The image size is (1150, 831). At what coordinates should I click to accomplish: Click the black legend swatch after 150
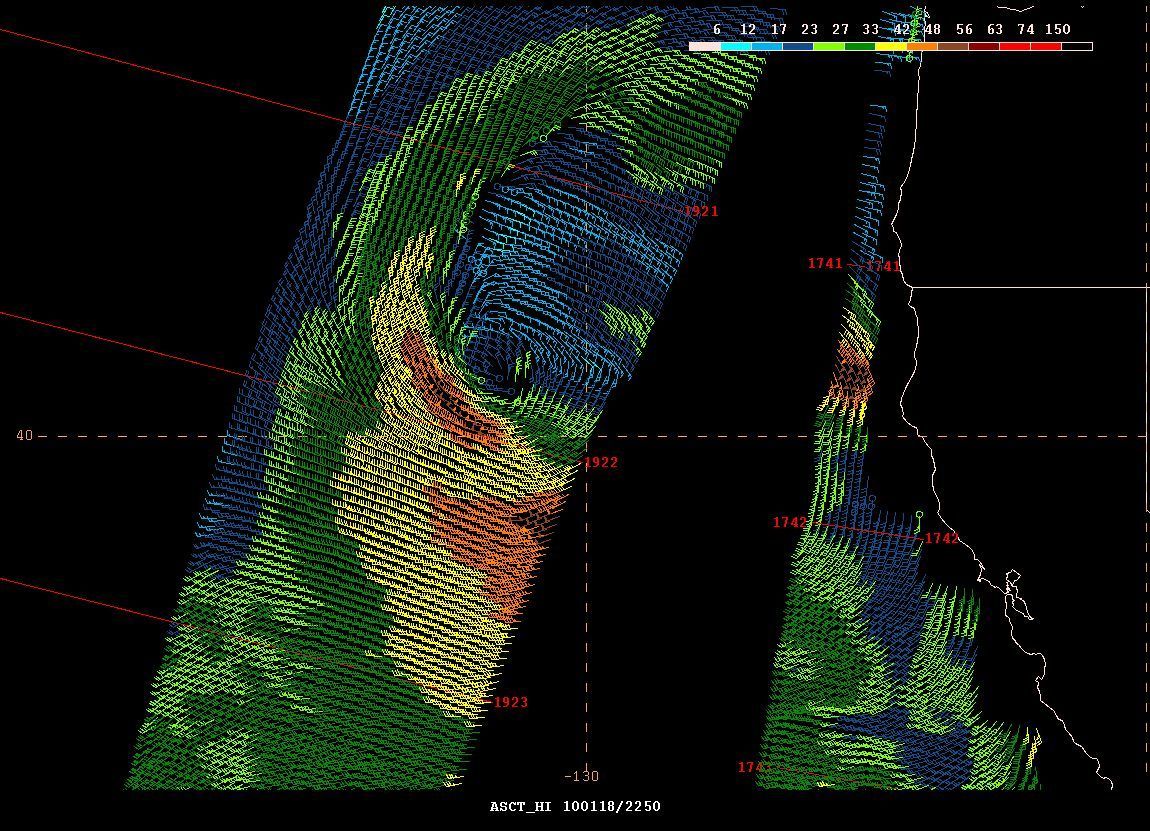pos(1077,46)
